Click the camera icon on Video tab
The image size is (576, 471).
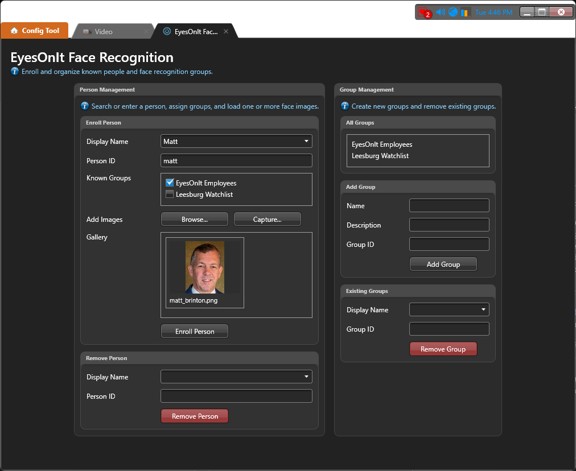point(86,32)
